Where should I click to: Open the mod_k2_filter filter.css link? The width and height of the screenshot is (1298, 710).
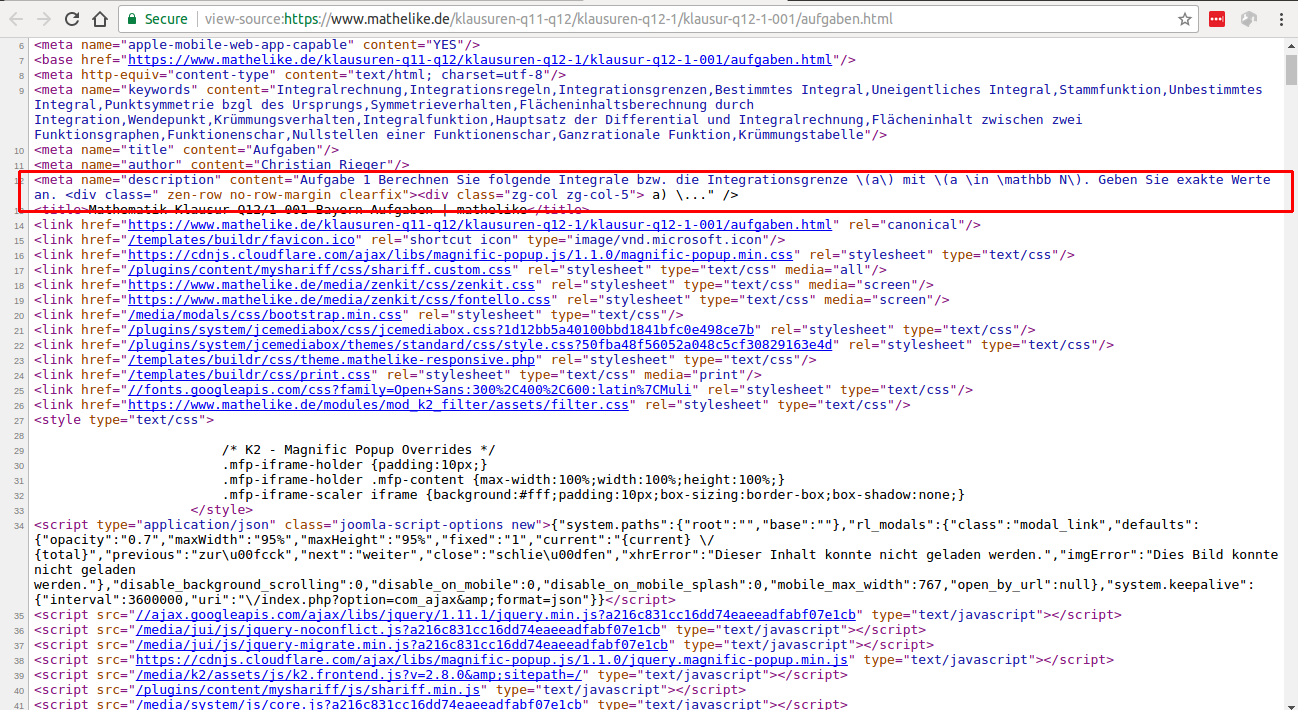click(x=378, y=405)
